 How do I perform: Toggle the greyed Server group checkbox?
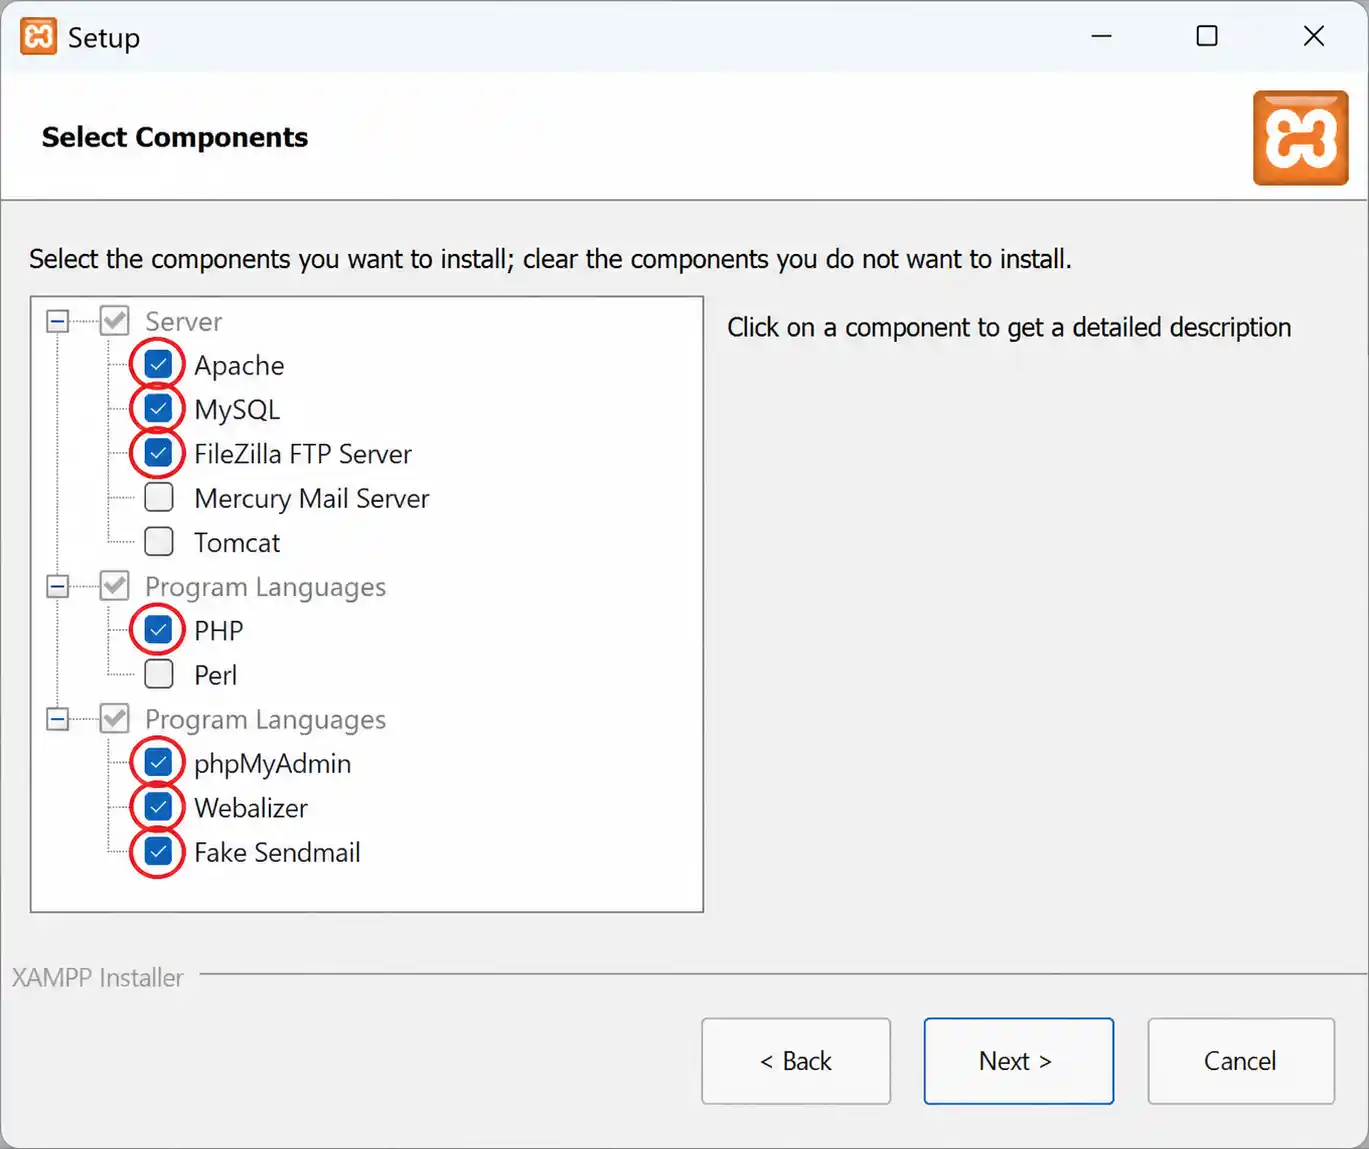tap(115, 321)
